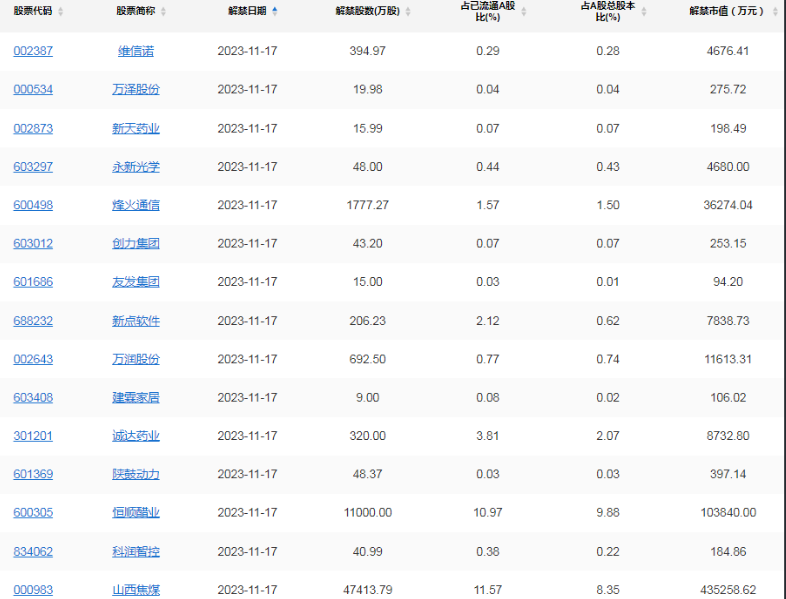Click stock code 688232
This screenshot has height=599, width=786.
[33, 321]
